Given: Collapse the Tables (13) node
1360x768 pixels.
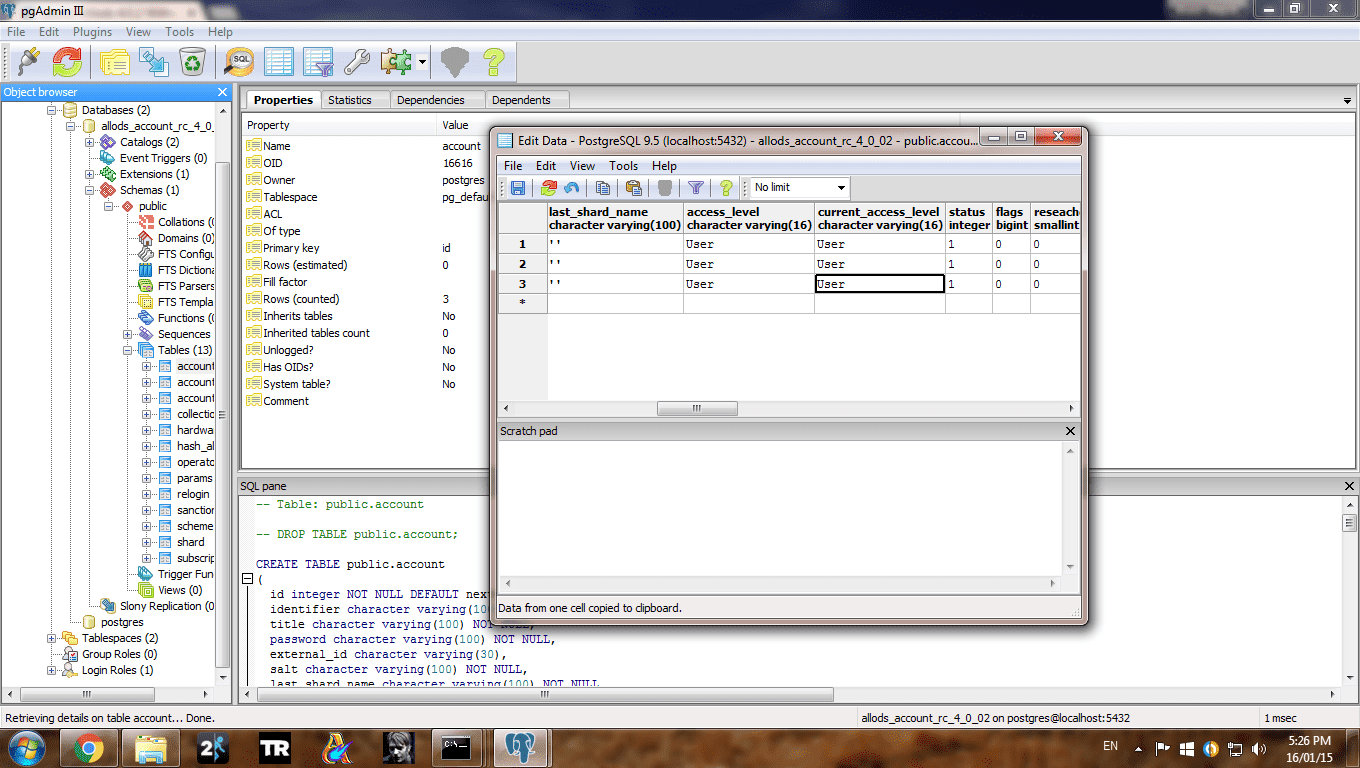Looking at the screenshot, I should coord(128,350).
